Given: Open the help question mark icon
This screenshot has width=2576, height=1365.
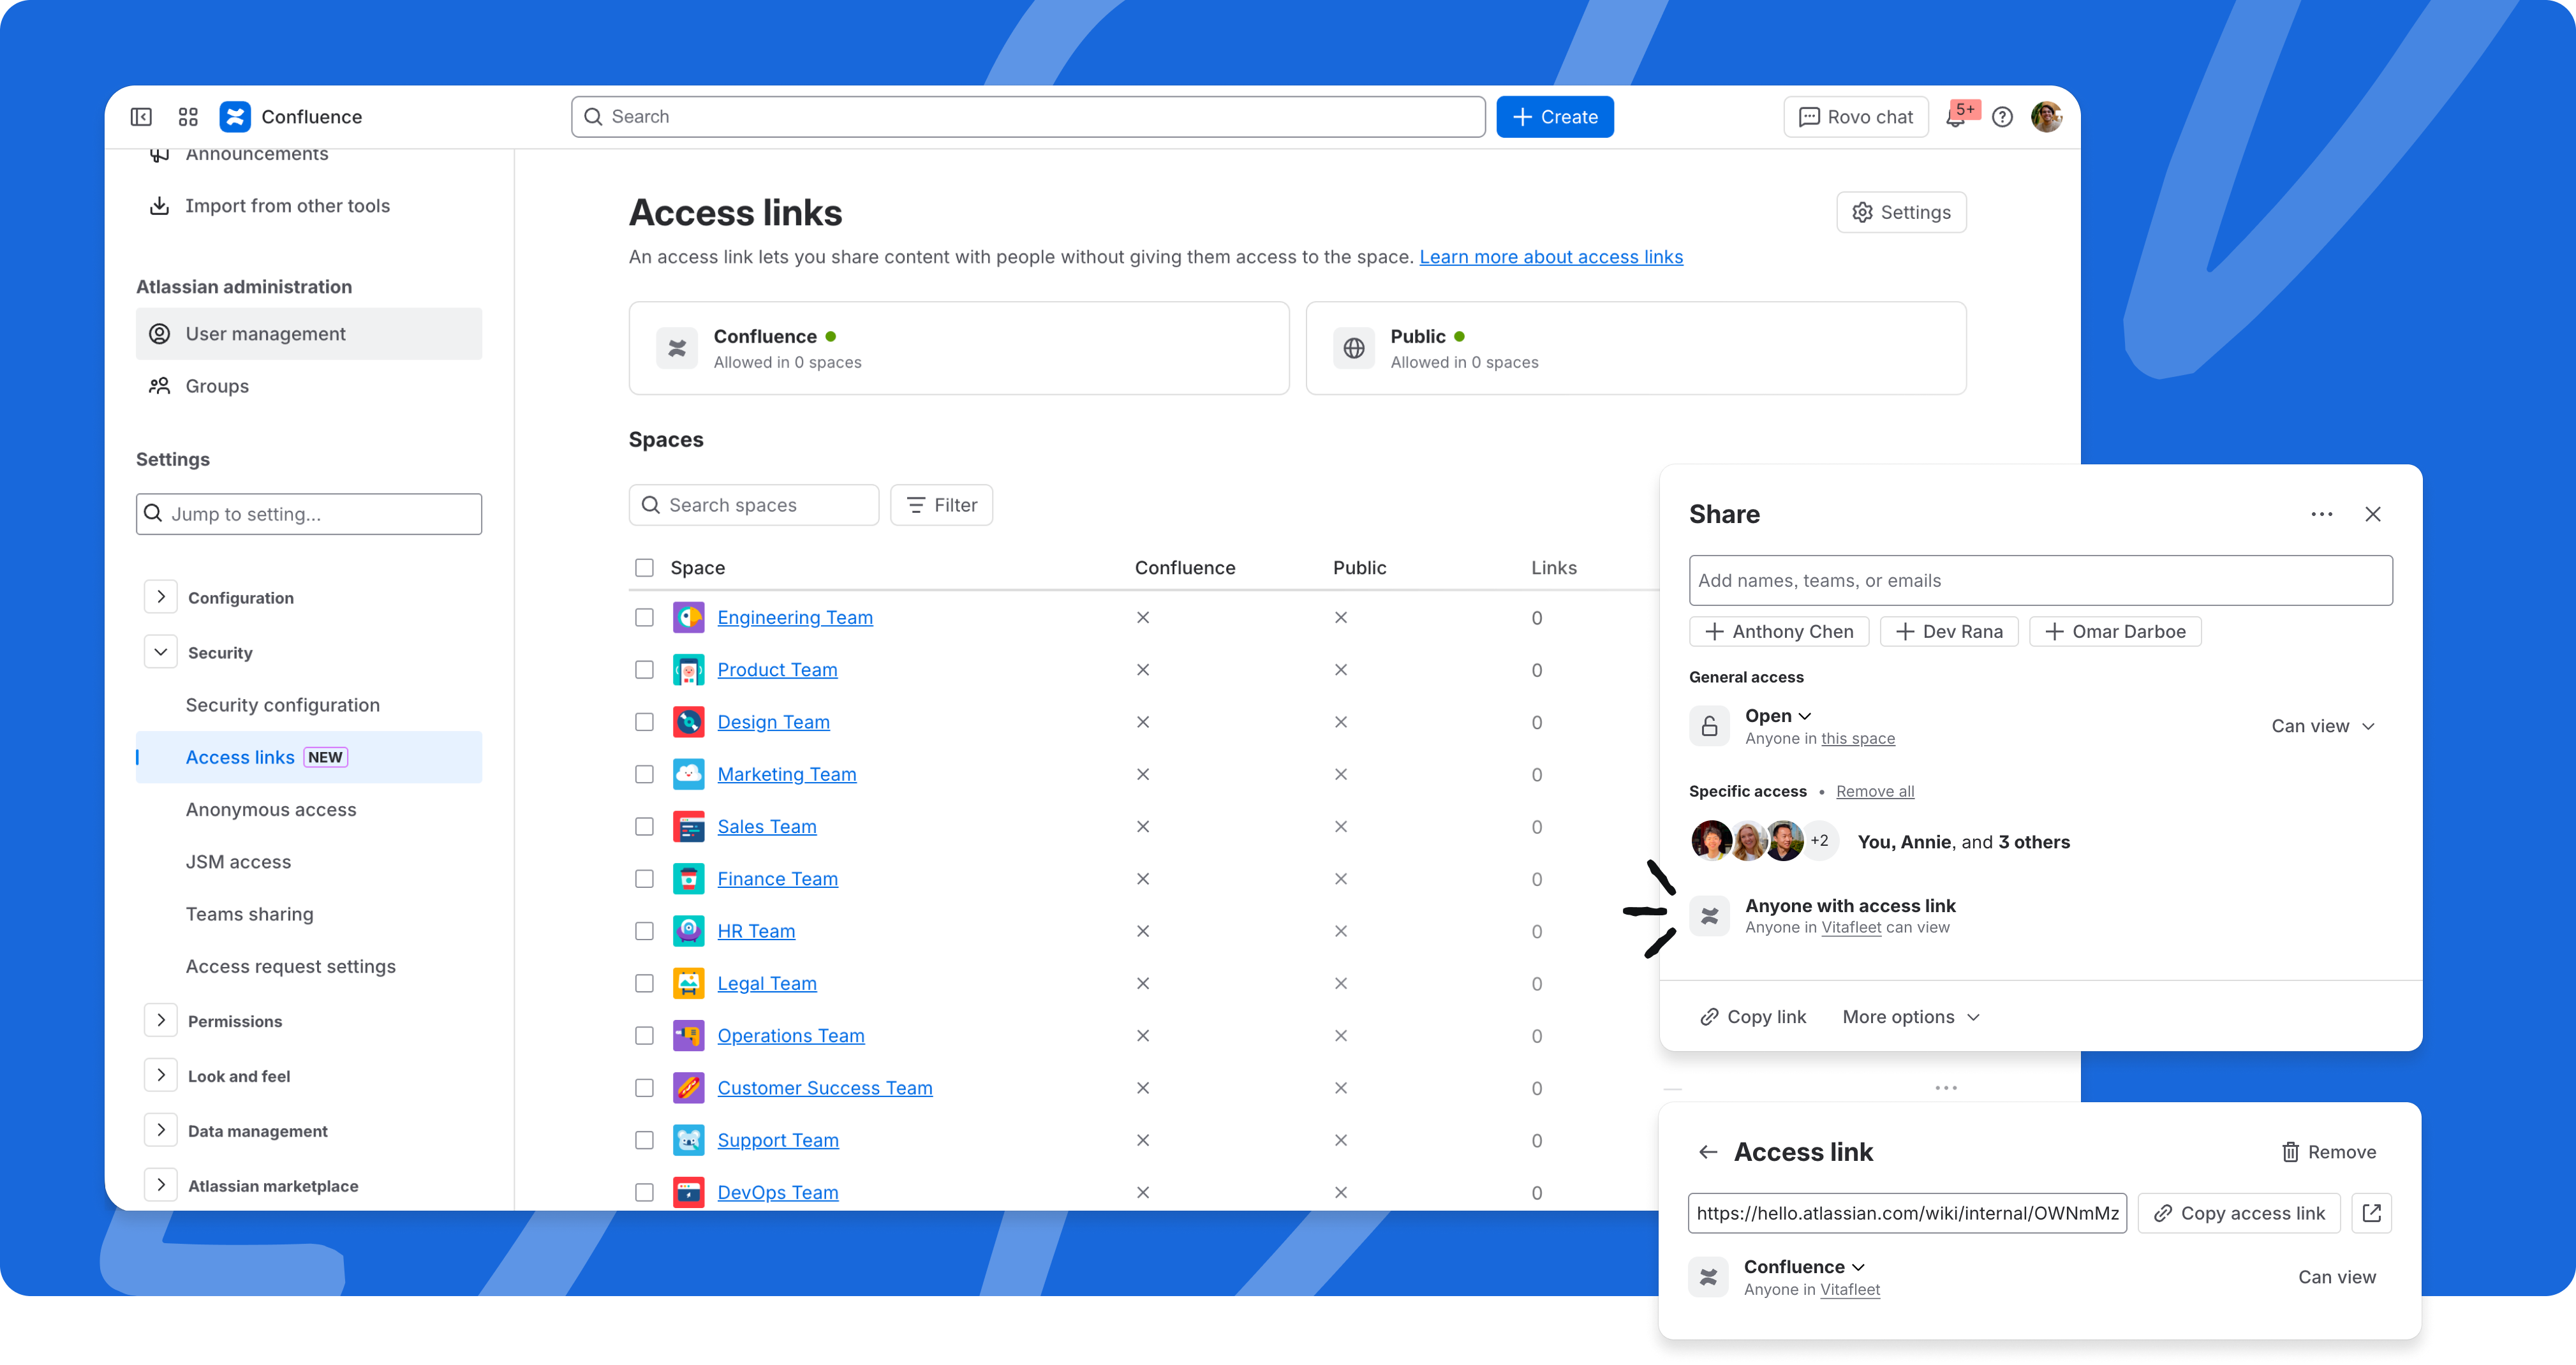Looking at the screenshot, I should [2002, 117].
